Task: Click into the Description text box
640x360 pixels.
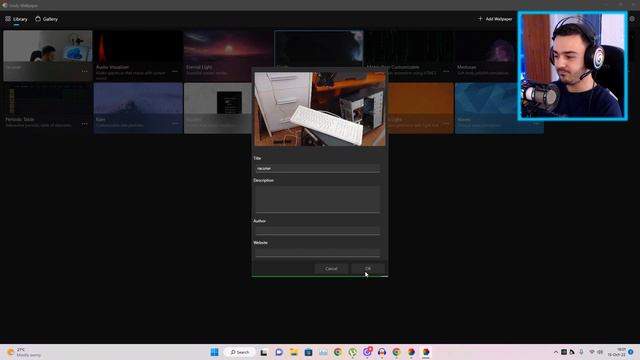Action: [318, 200]
